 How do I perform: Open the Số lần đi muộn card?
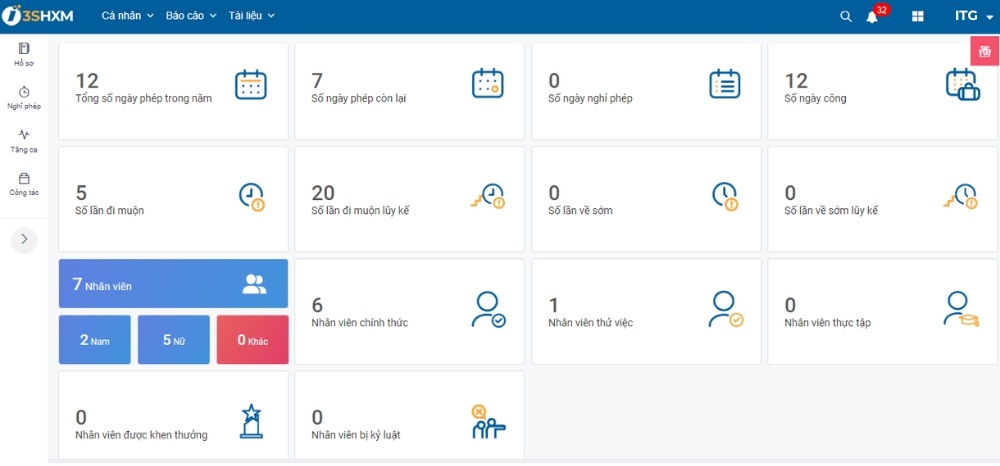click(173, 199)
